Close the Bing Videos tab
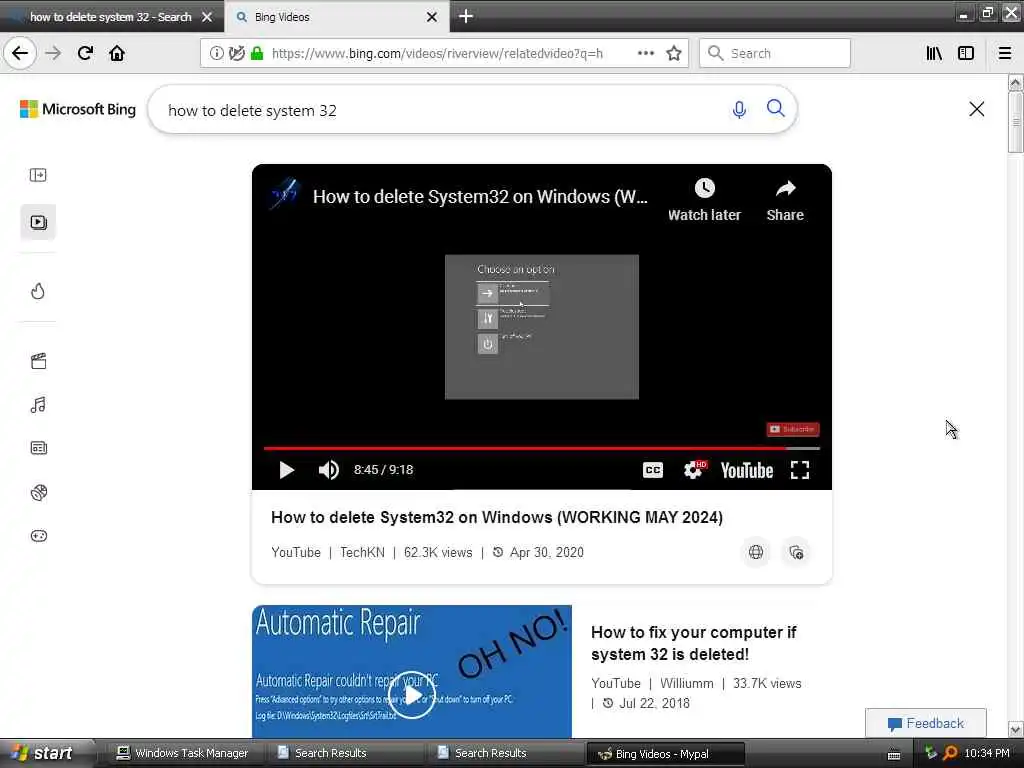1024x768 pixels. [x=432, y=17]
